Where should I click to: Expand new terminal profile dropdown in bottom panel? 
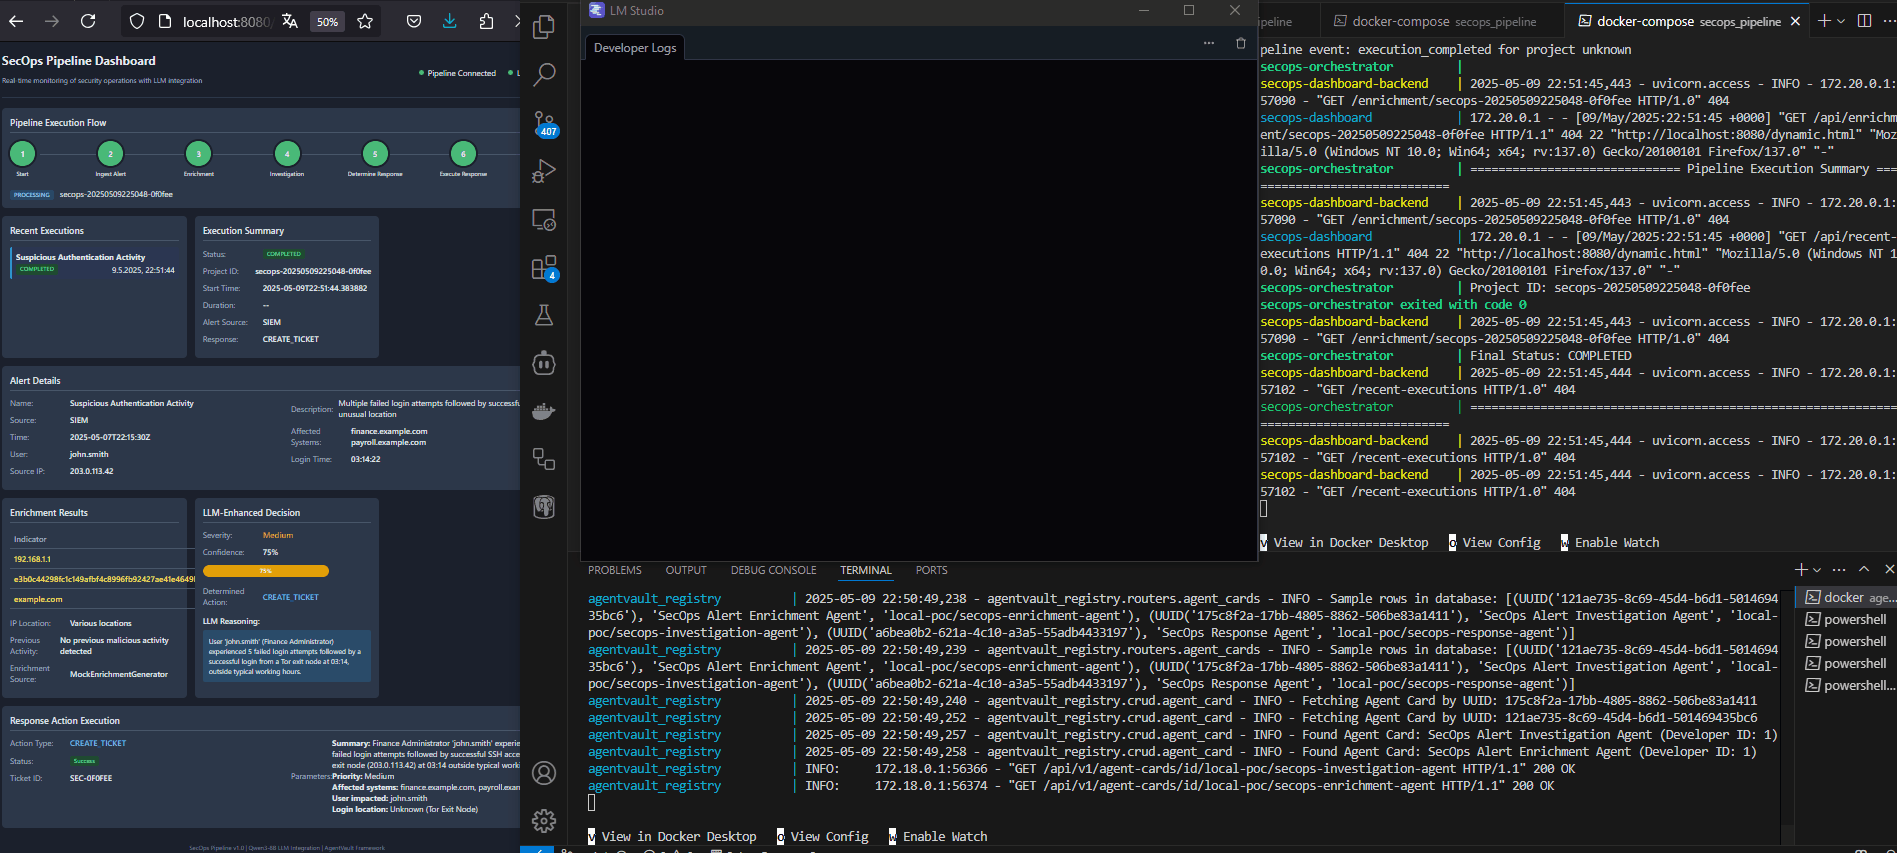(x=1817, y=569)
